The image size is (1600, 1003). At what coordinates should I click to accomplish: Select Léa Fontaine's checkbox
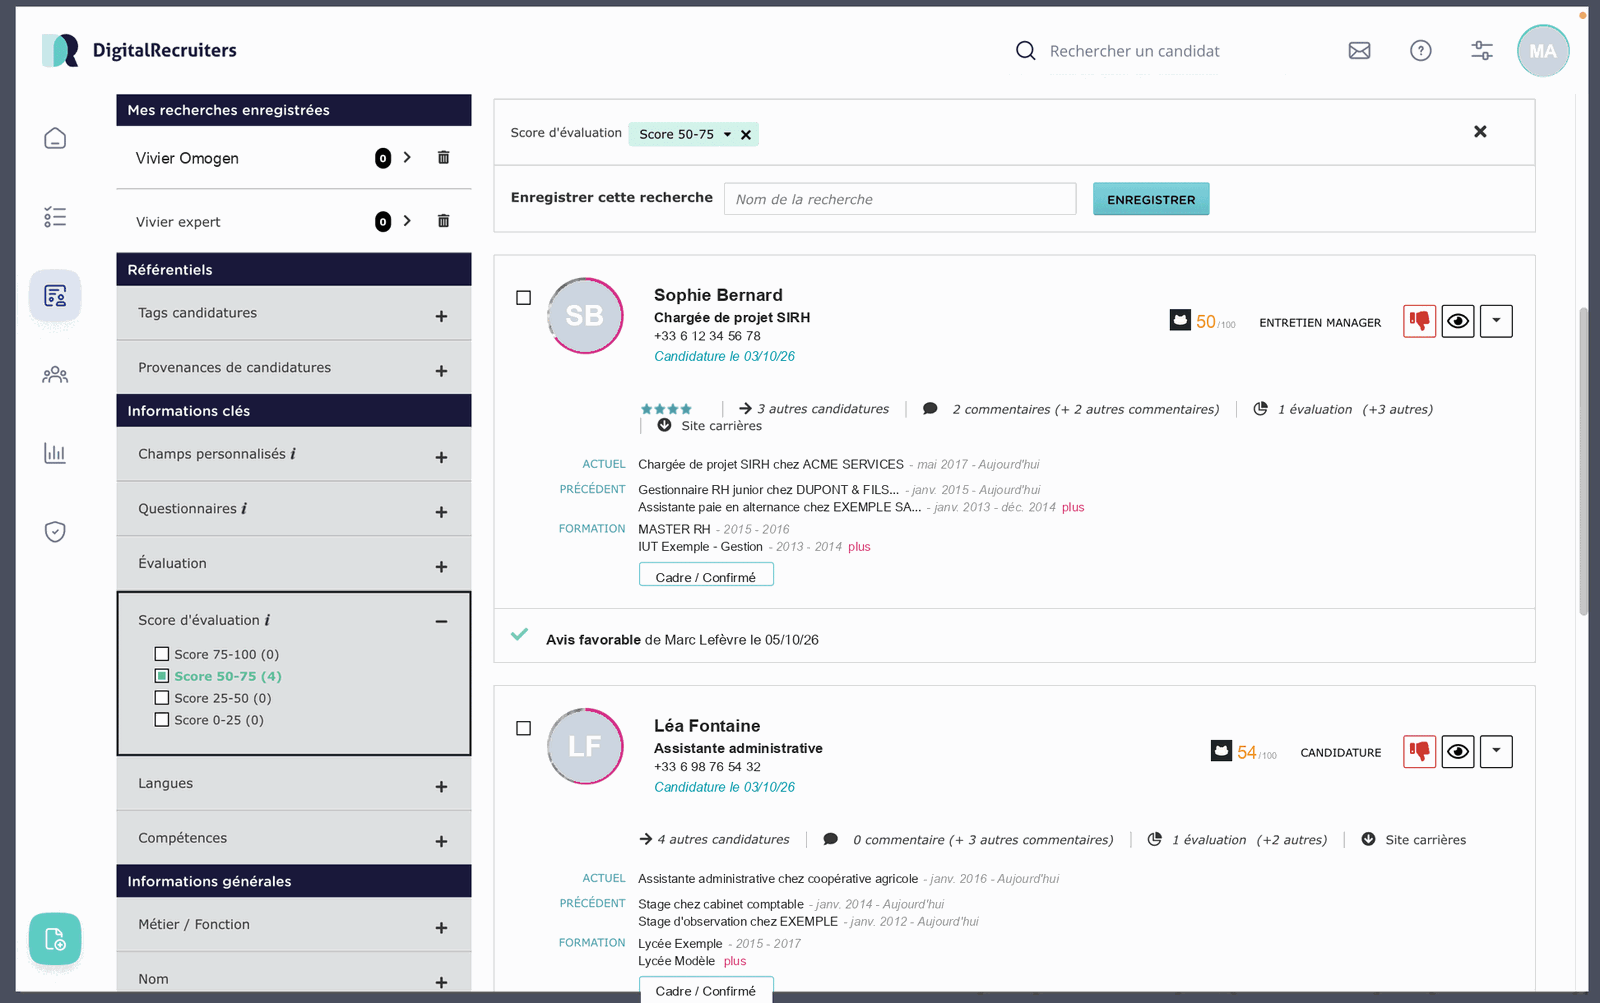pyautogui.click(x=523, y=728)
